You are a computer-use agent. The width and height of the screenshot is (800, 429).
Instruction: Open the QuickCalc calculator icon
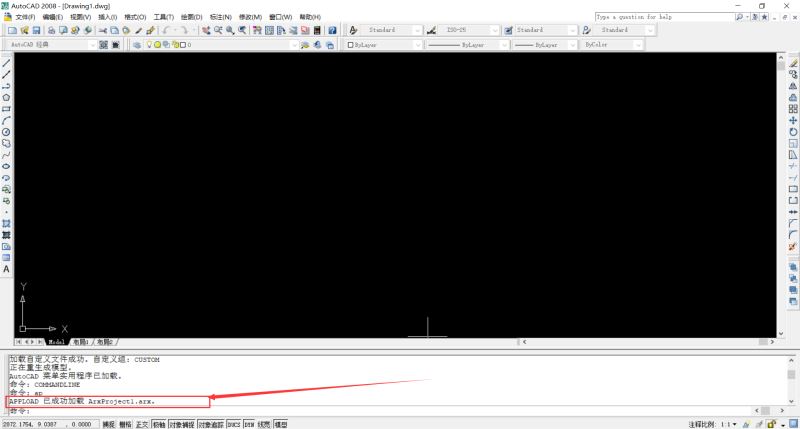(x=317, y=31)
